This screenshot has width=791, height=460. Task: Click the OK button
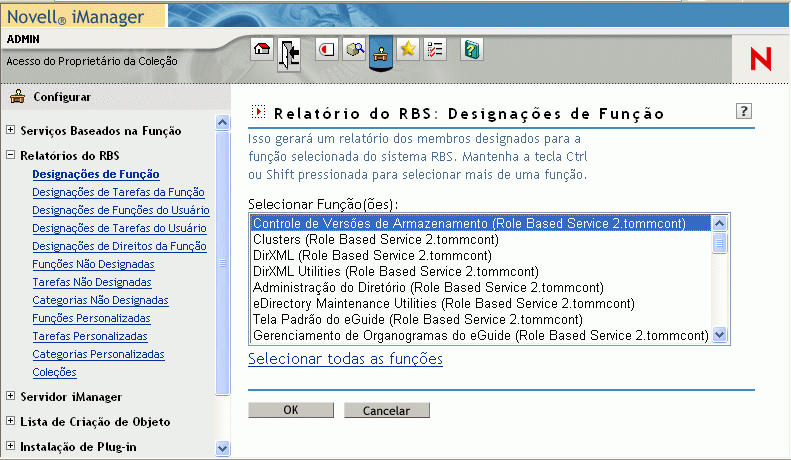pos(291,410)
